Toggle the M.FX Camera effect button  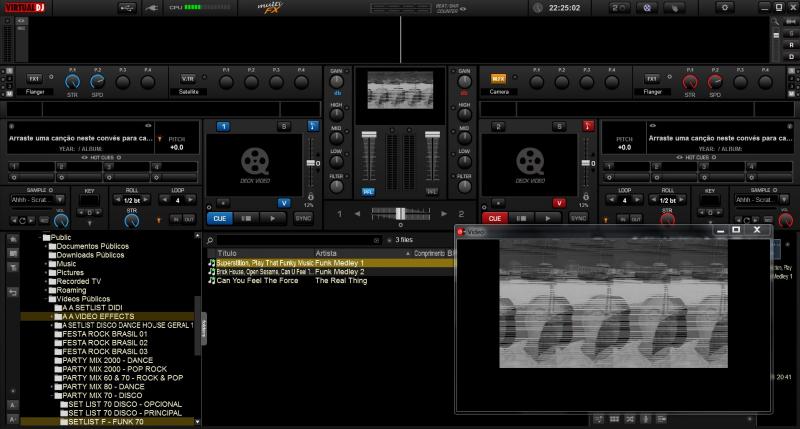[498, 79]
